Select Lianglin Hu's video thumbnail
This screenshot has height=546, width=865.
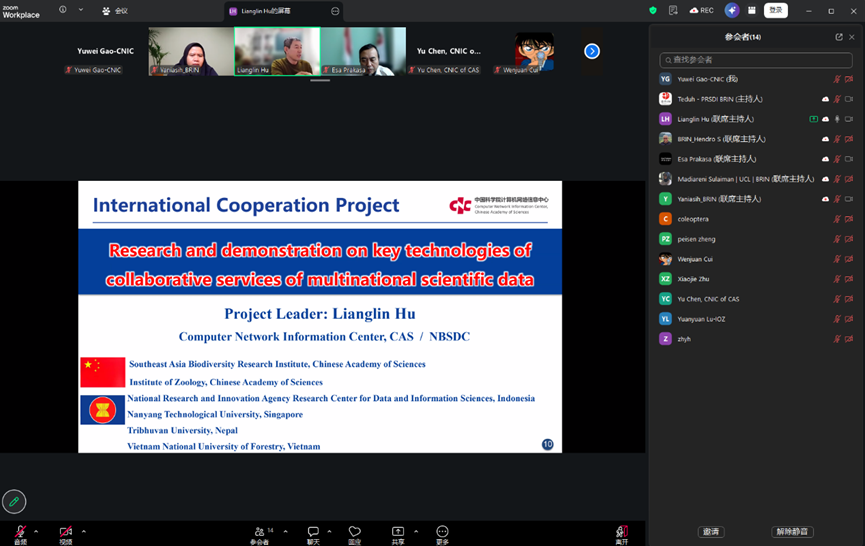(277, 50)
